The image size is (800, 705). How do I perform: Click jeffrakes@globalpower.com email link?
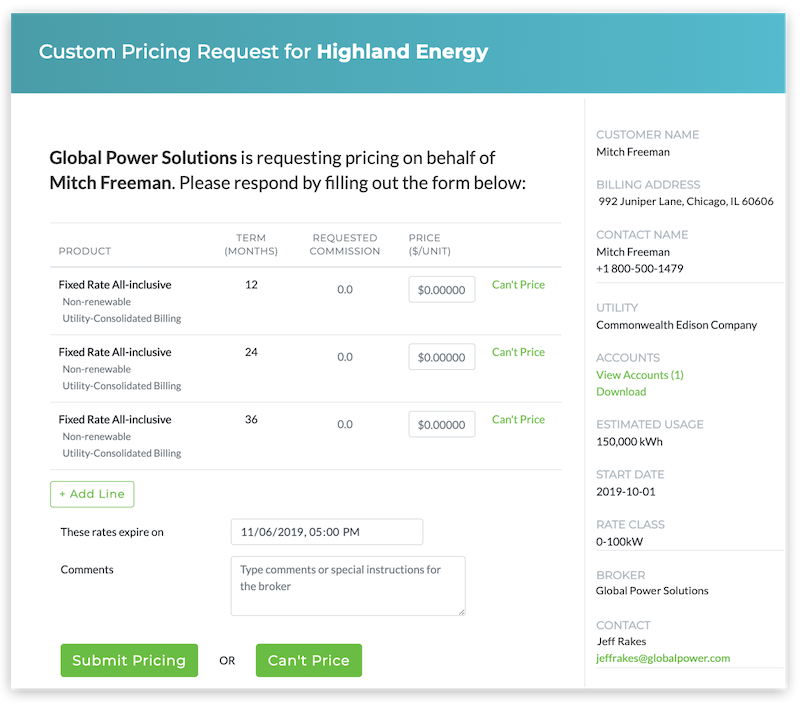(662, 658)
